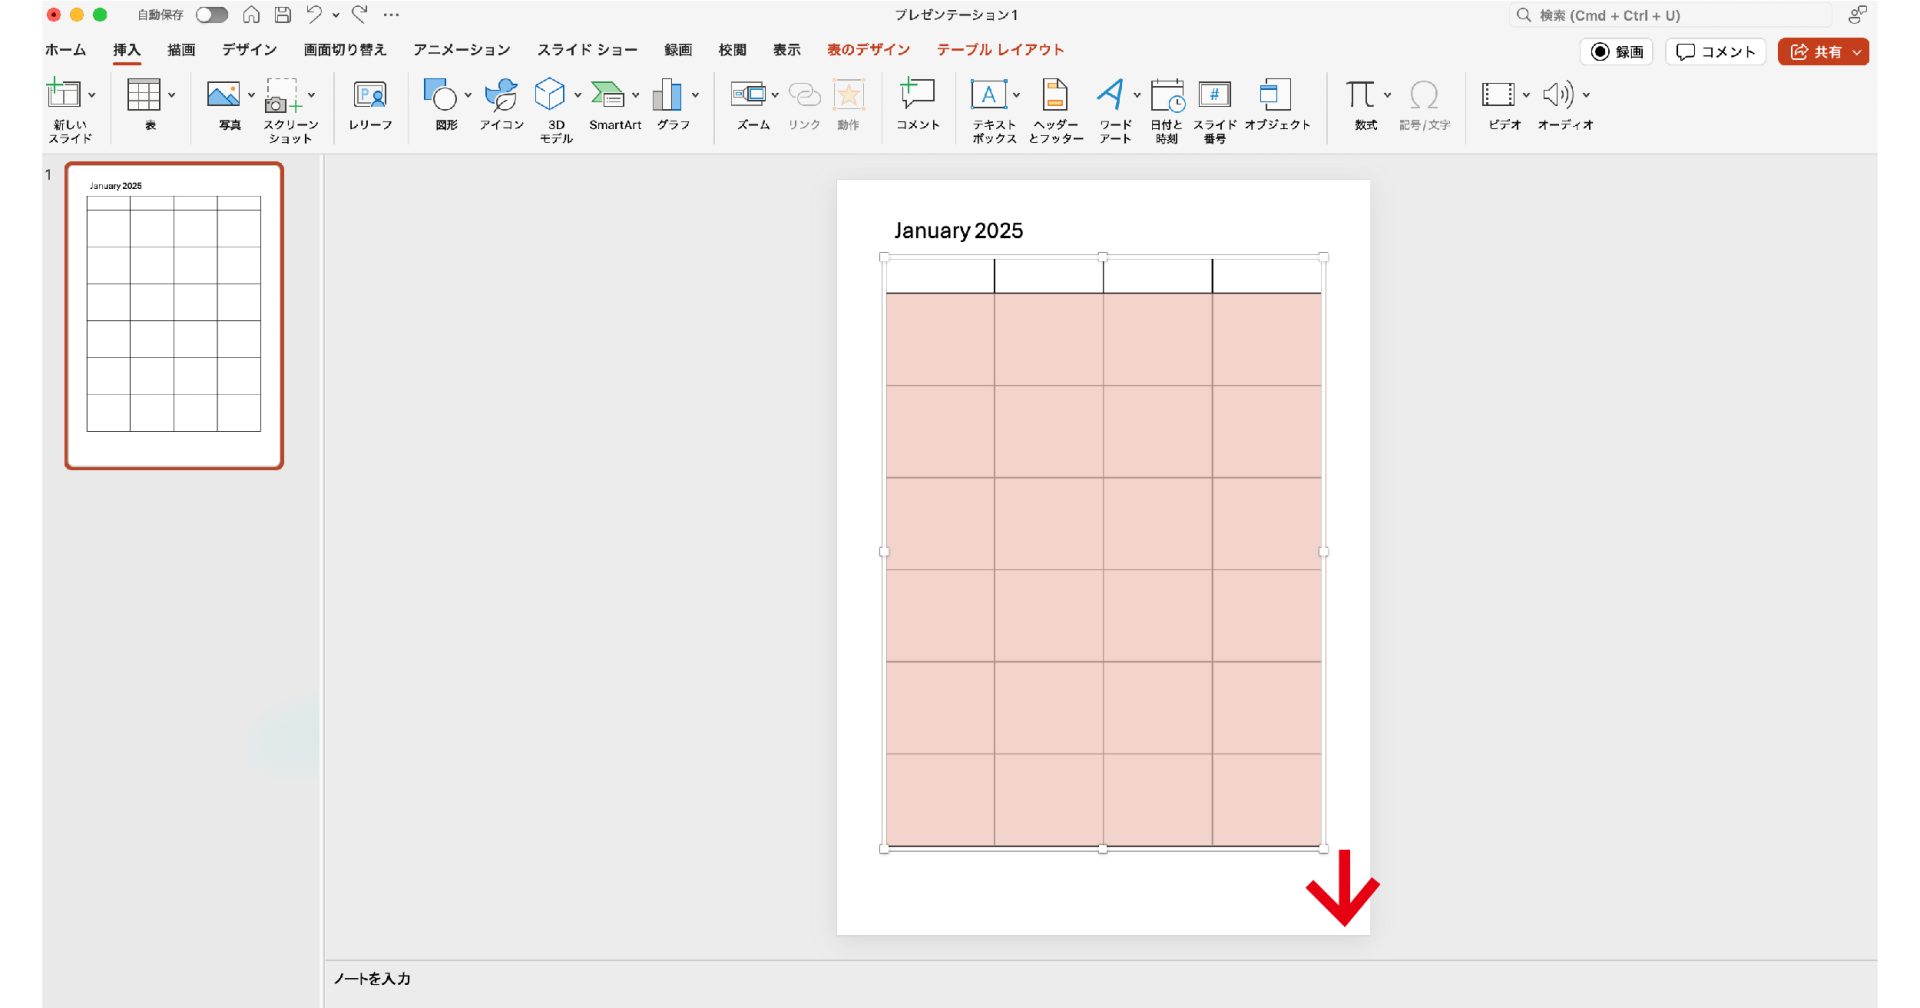
Task: Click the SmartArt icon
Action: (x=608, y=96)
